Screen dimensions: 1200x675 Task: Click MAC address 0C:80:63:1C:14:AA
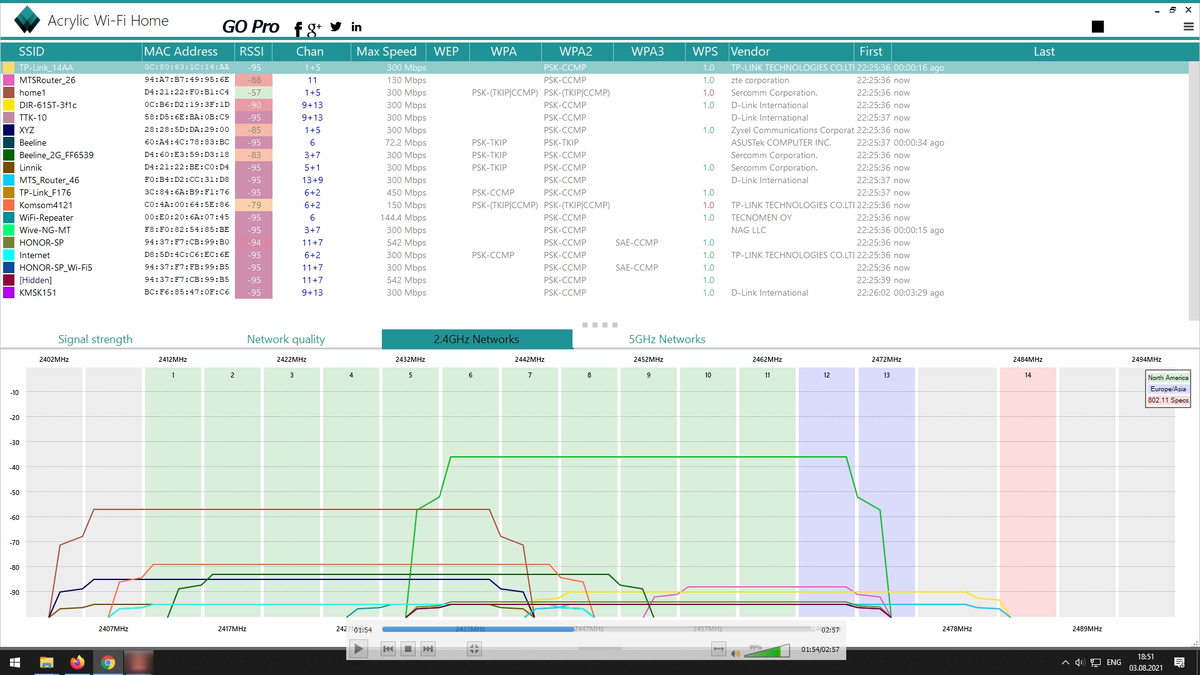tap(187, 68)
